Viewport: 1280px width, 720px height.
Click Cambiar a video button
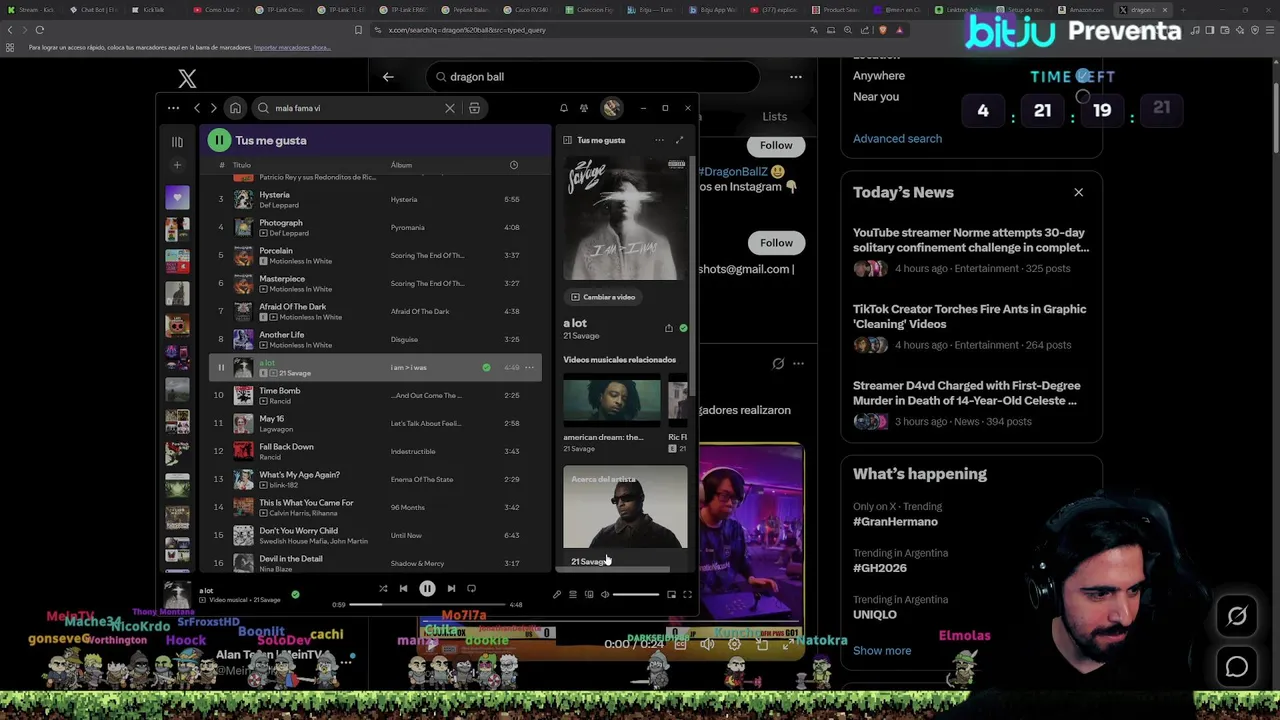tap(603, 297)
